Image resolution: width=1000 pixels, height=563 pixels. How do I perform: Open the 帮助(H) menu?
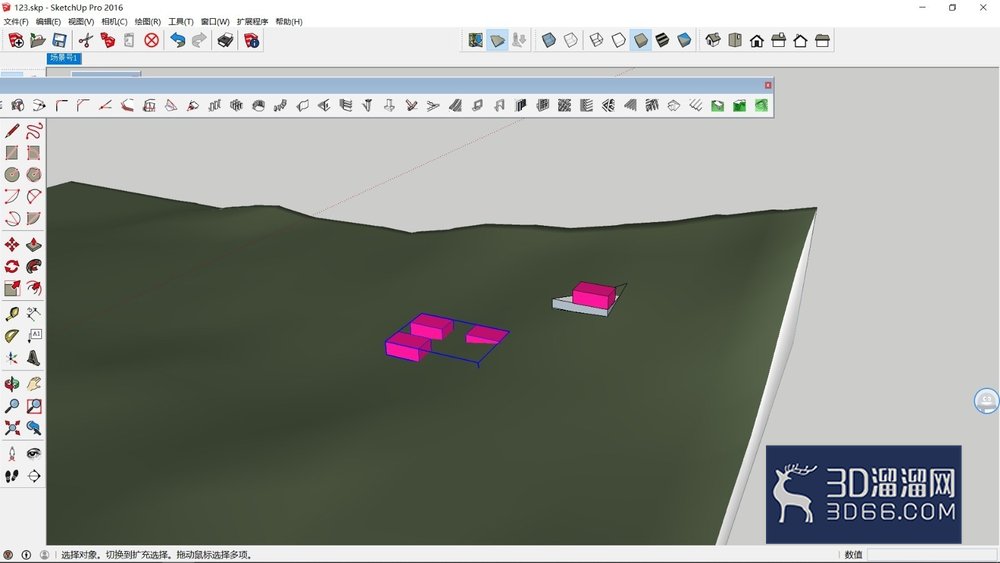(x=289, y=22)
